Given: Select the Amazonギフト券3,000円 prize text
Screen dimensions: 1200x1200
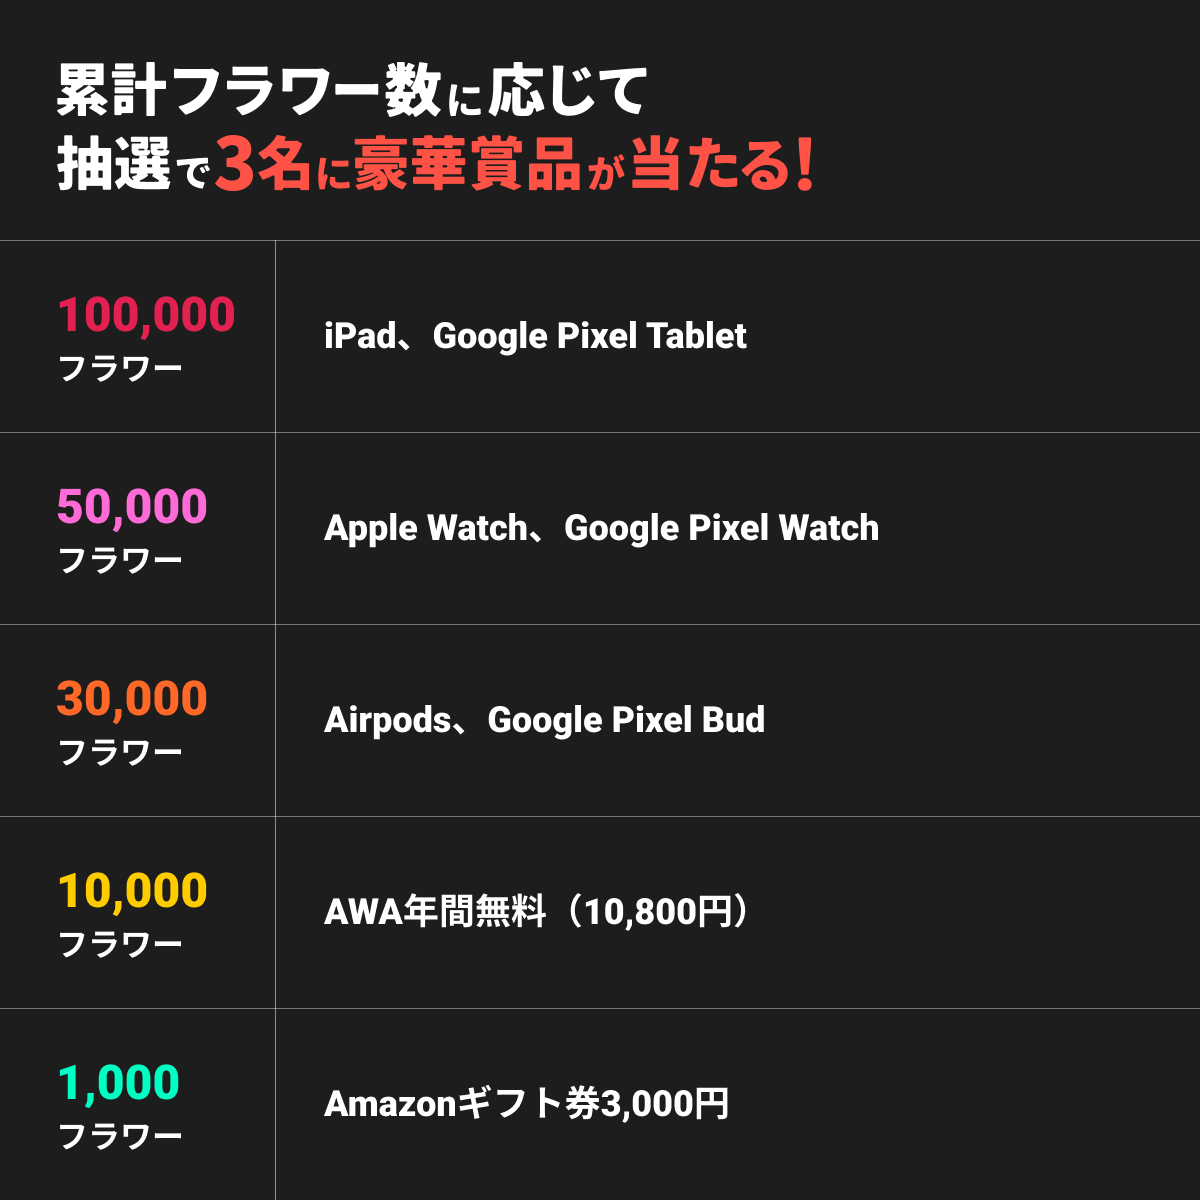Looking at the screenshot, I should (526, 1104).
